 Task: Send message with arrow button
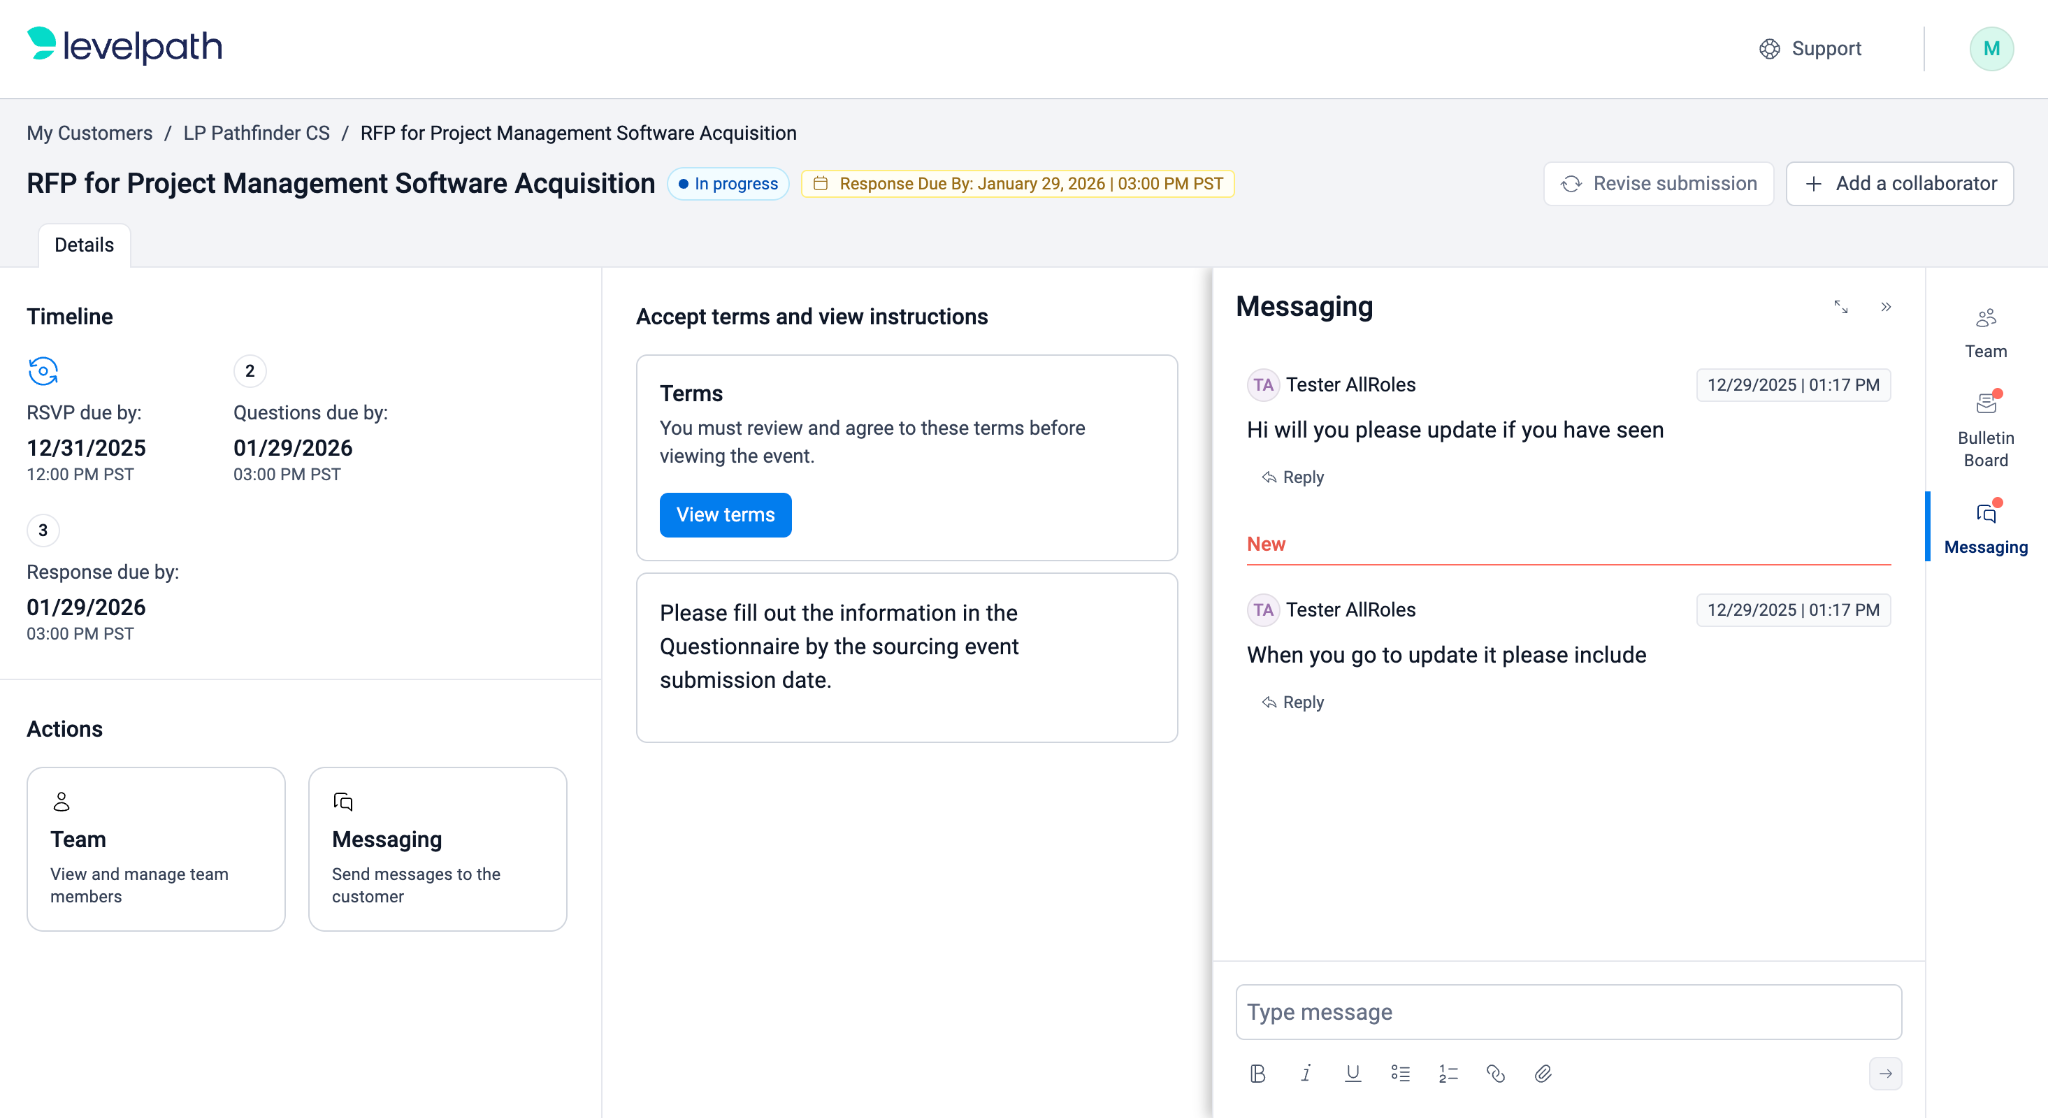(x=1885, y=1073)
